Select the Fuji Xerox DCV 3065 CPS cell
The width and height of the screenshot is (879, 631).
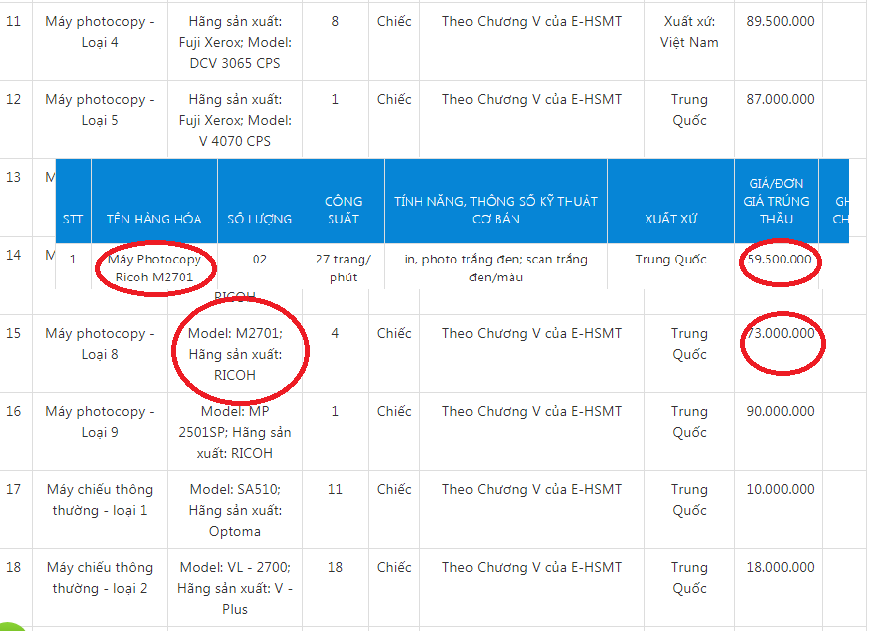point(235,42)
